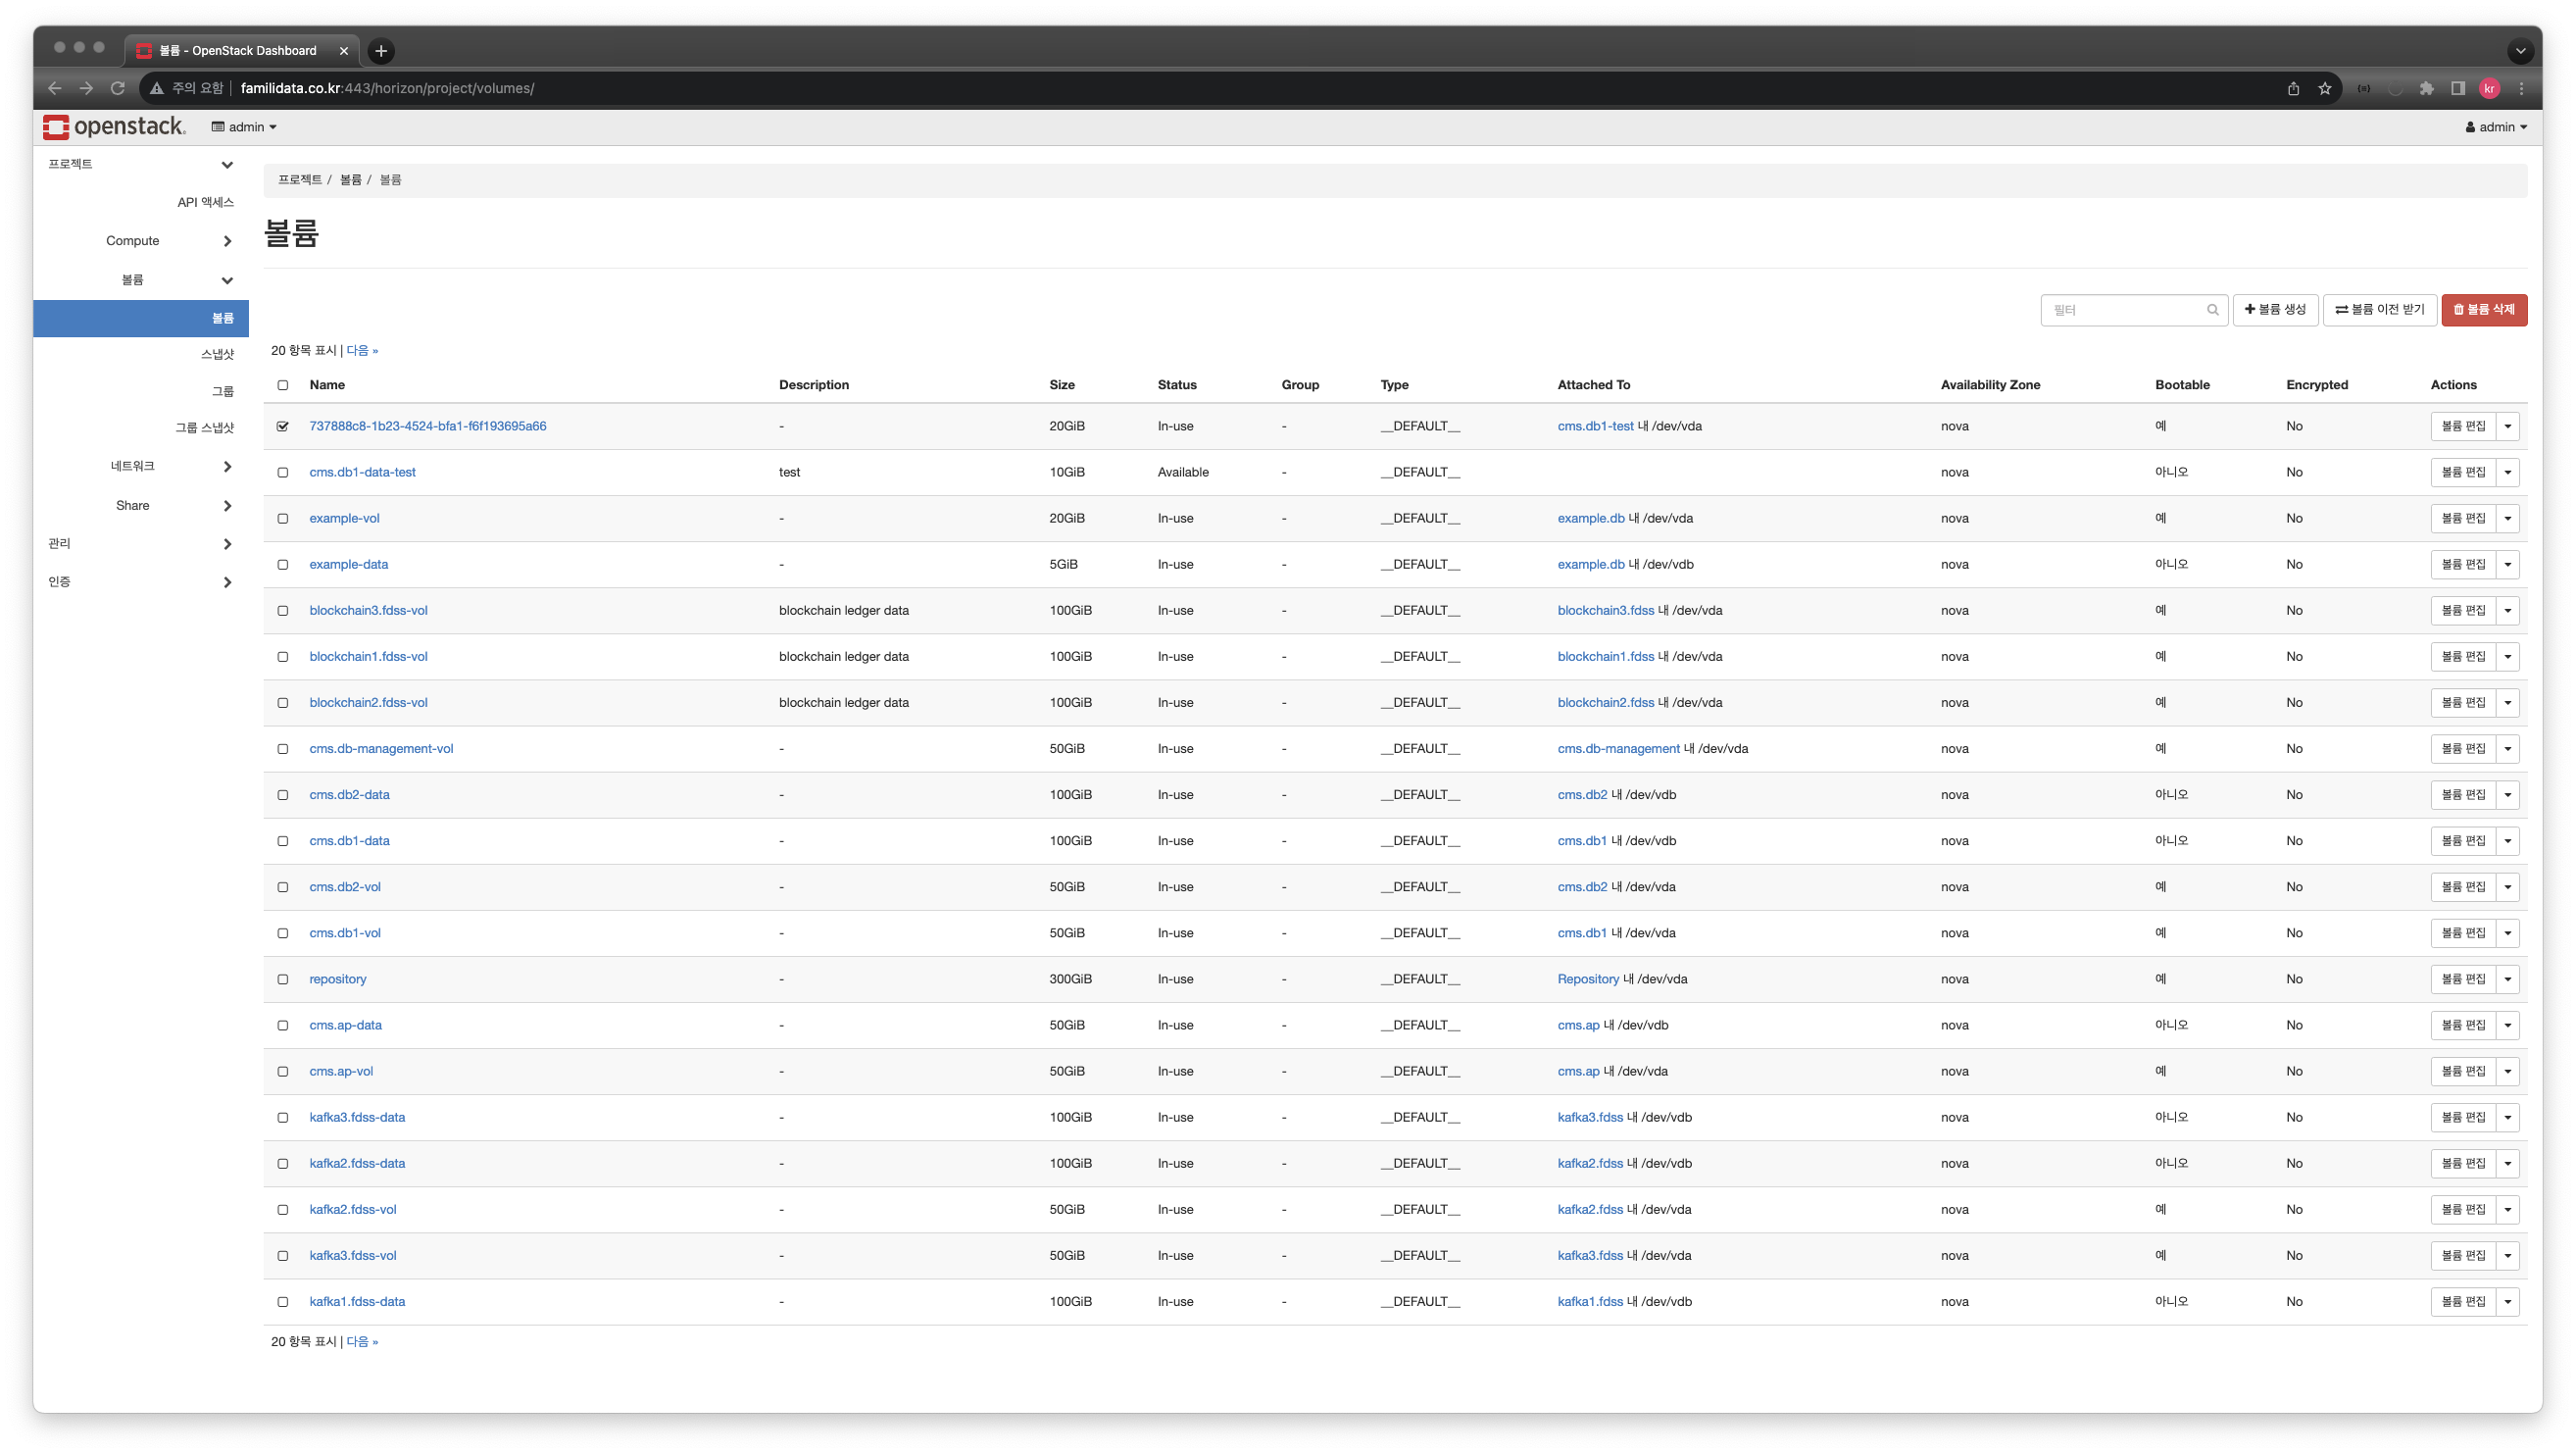Open the 스냅샷 sidebar menu item
Viewport: 2576px width, 1454px height.
click(217, 354)
